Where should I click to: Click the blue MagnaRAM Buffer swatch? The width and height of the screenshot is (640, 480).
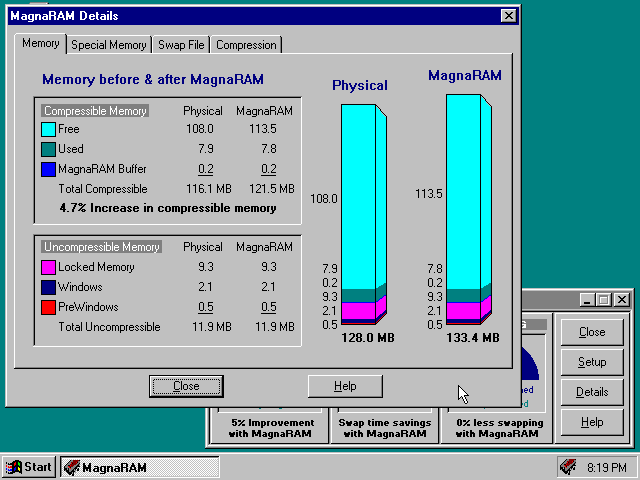point(48,169)
